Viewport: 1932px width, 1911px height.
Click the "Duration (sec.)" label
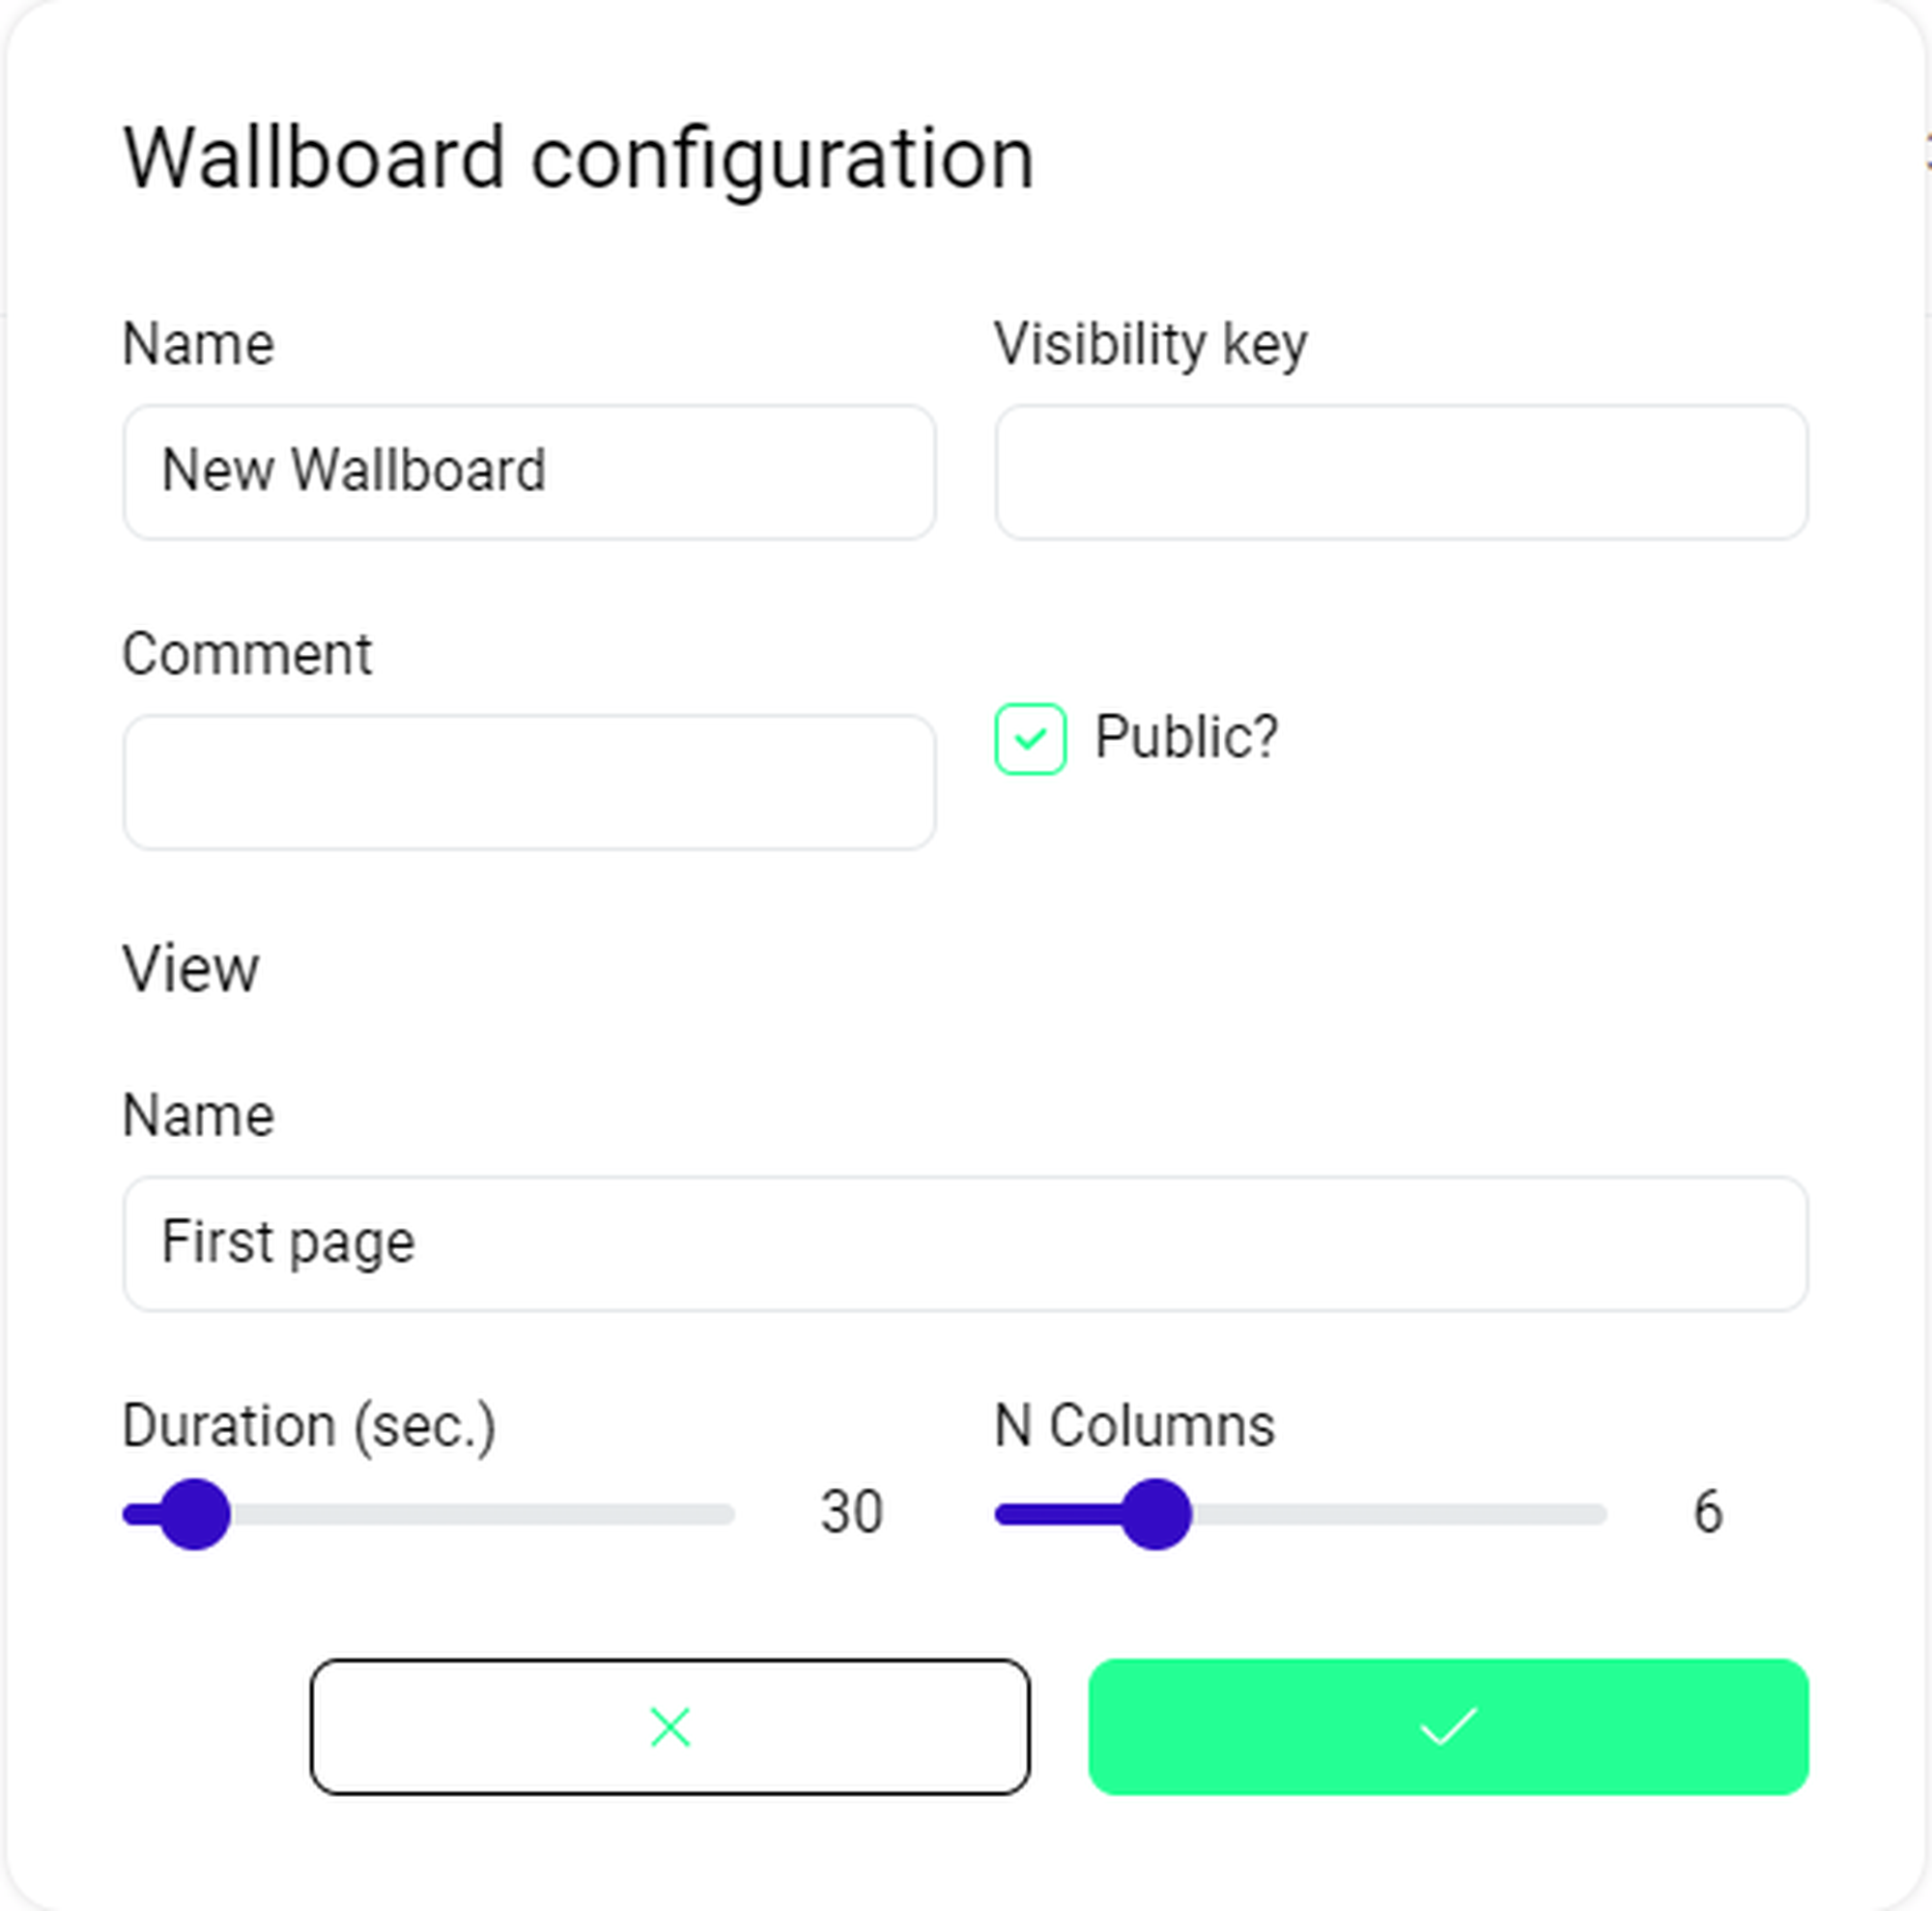tap(309, 1425)
